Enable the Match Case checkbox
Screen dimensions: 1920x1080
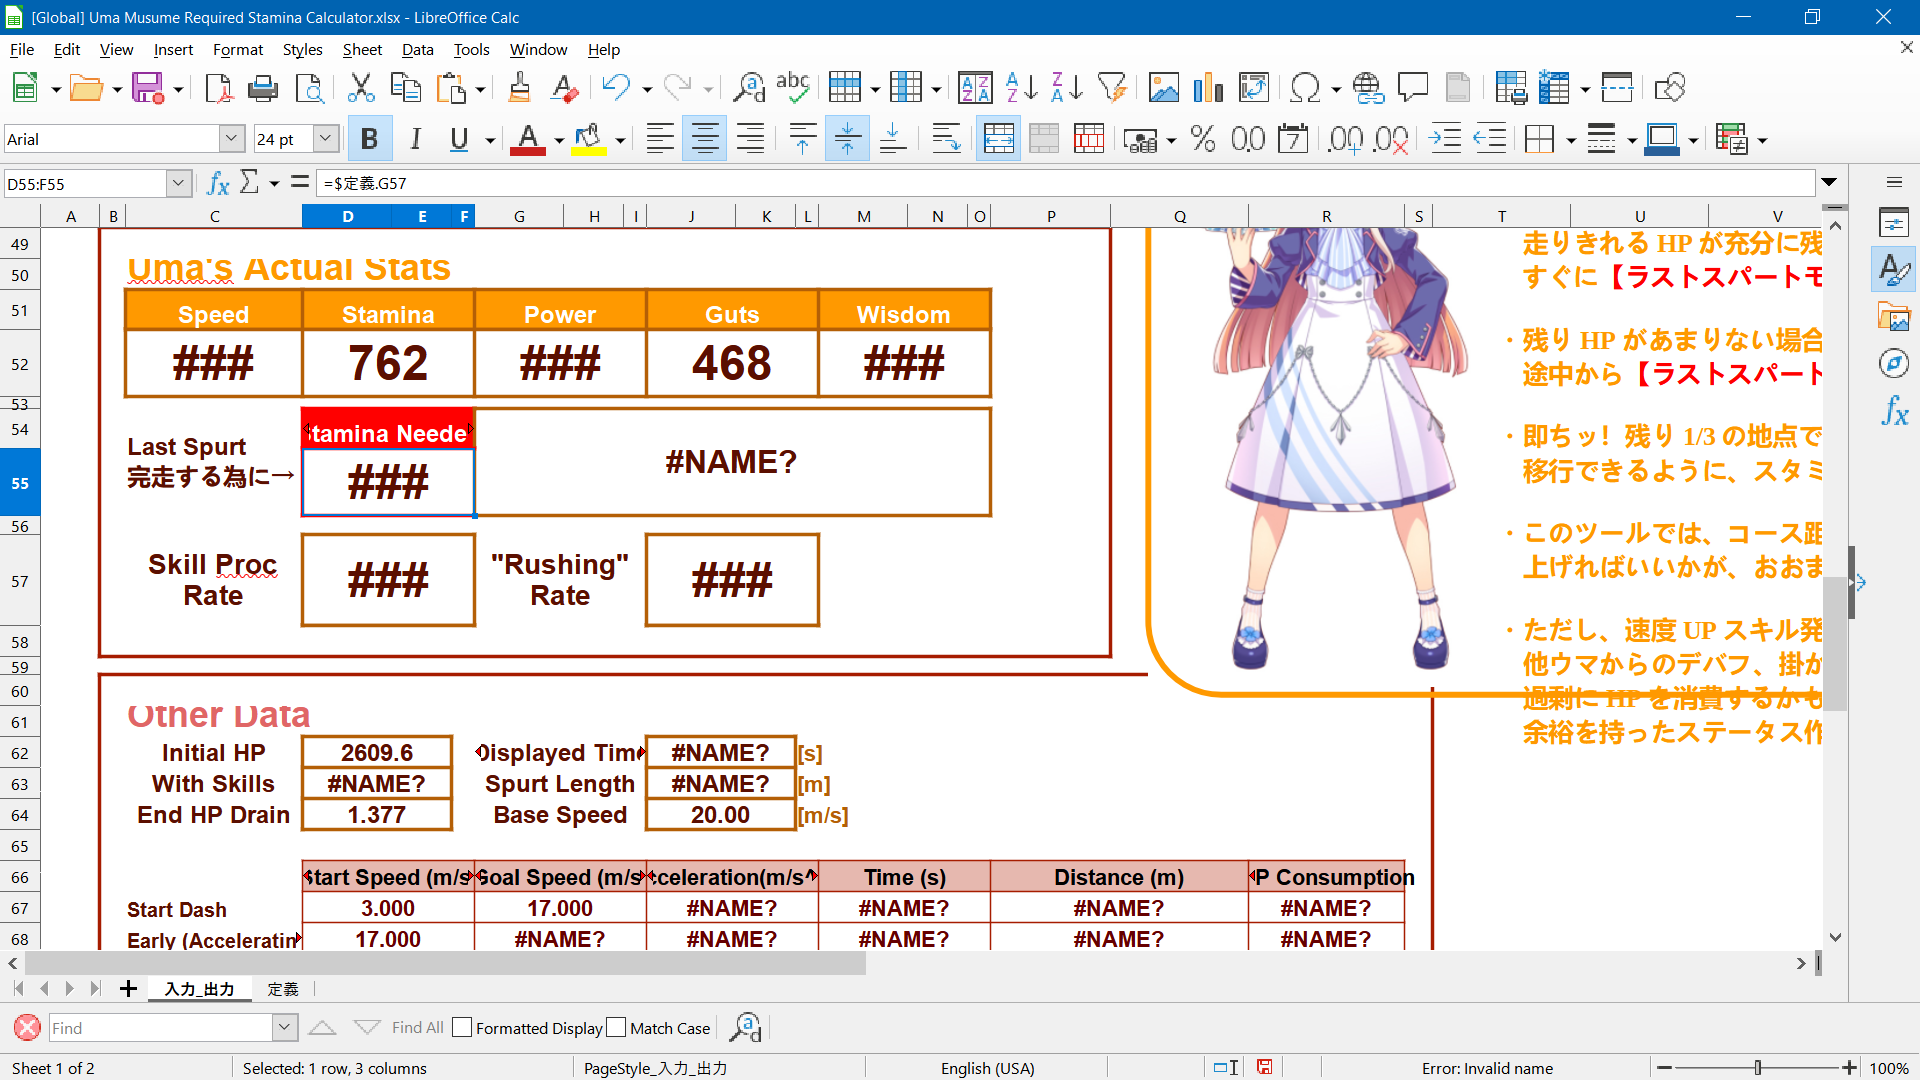coord(616,1027)
